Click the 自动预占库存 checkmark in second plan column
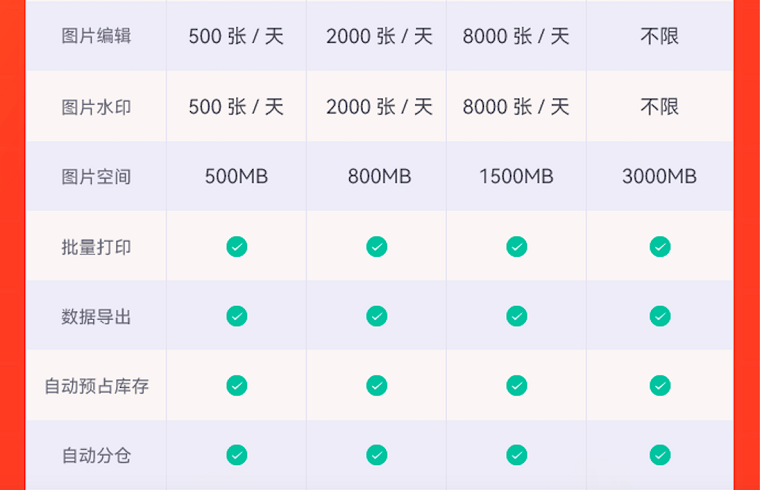 click(x=377, y=386)
